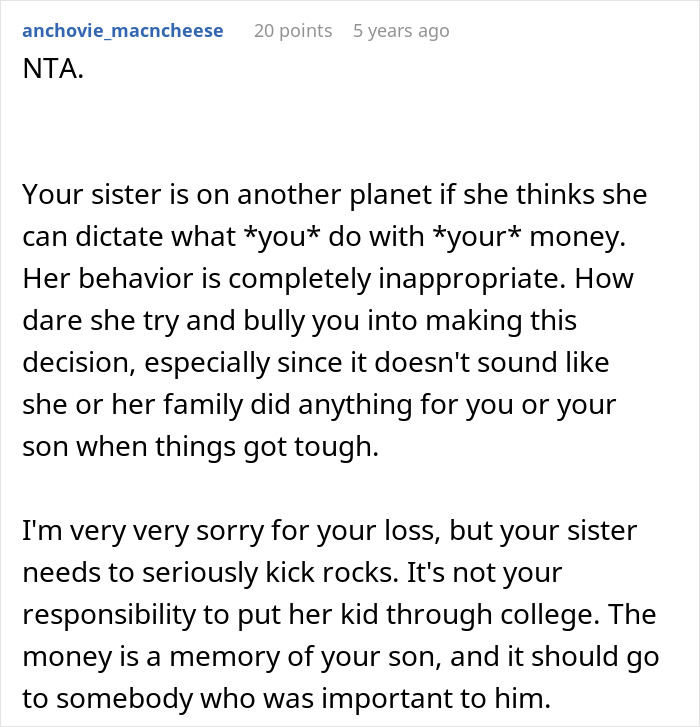Open anchovie_macncheese user profile

click(x=122, y=31)
